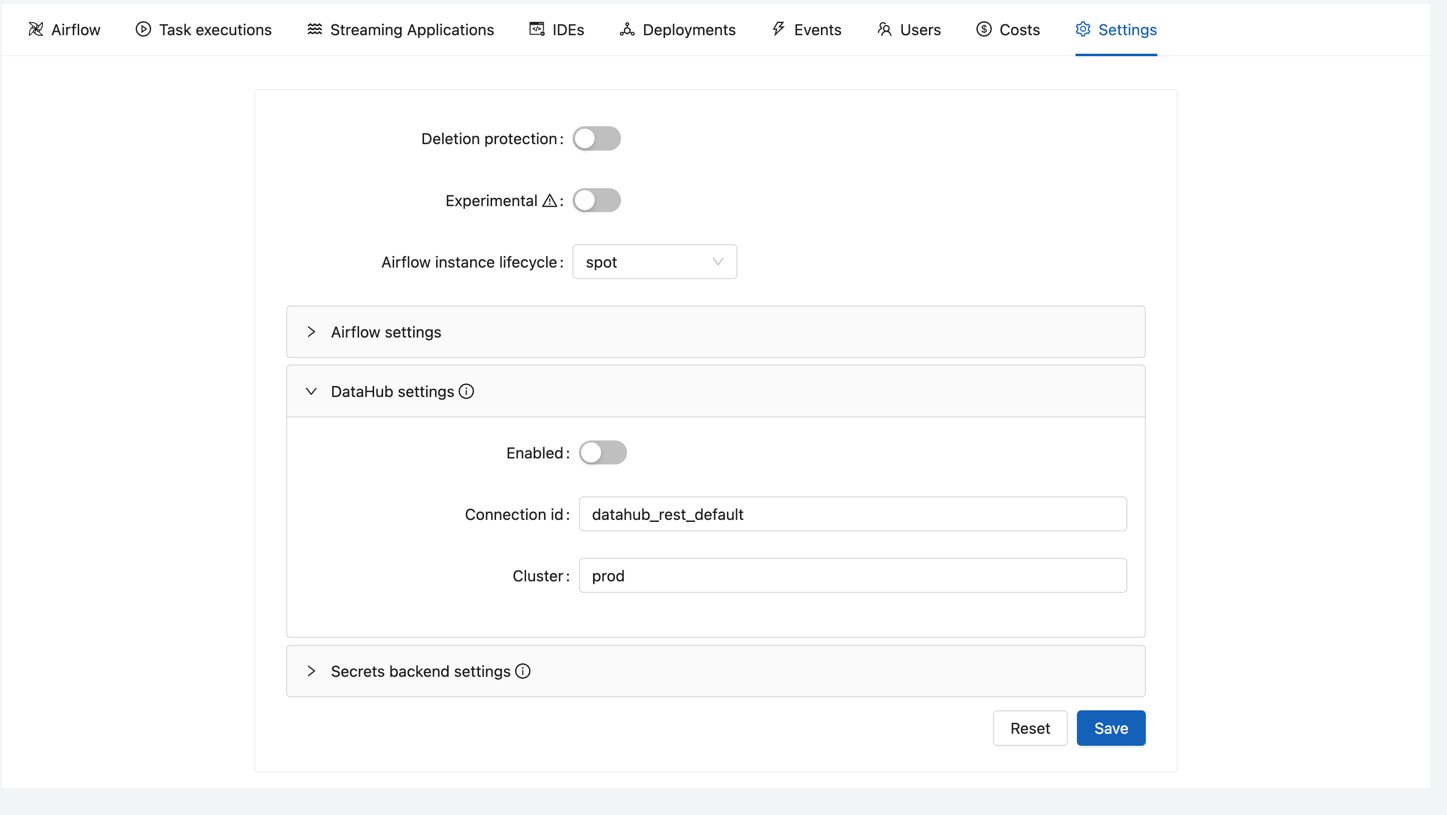Click the Users icon in the navigation
The image size is (1447, 815).
click(x=884, y=29)
